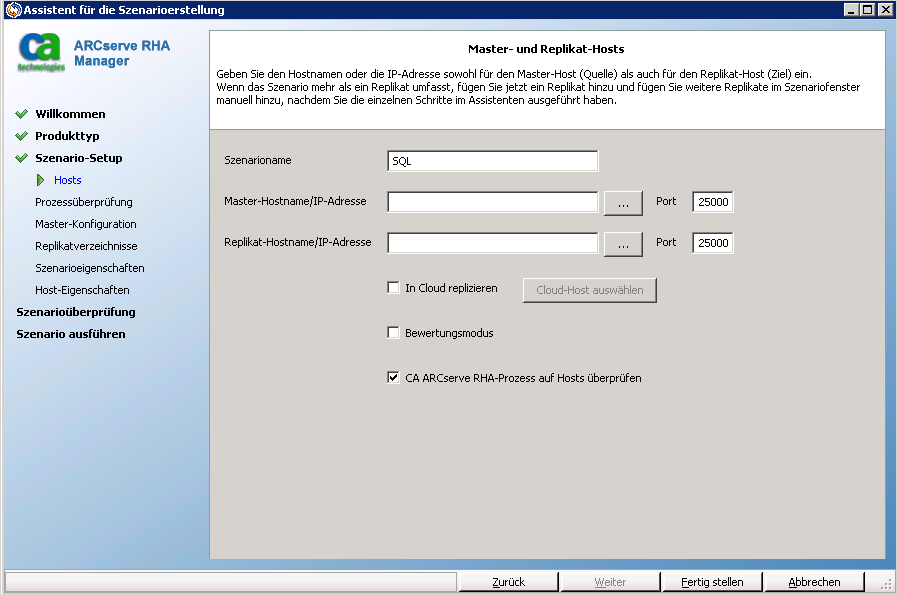
Task: Click the Weiter button
Action: click(x=611, y=582)
